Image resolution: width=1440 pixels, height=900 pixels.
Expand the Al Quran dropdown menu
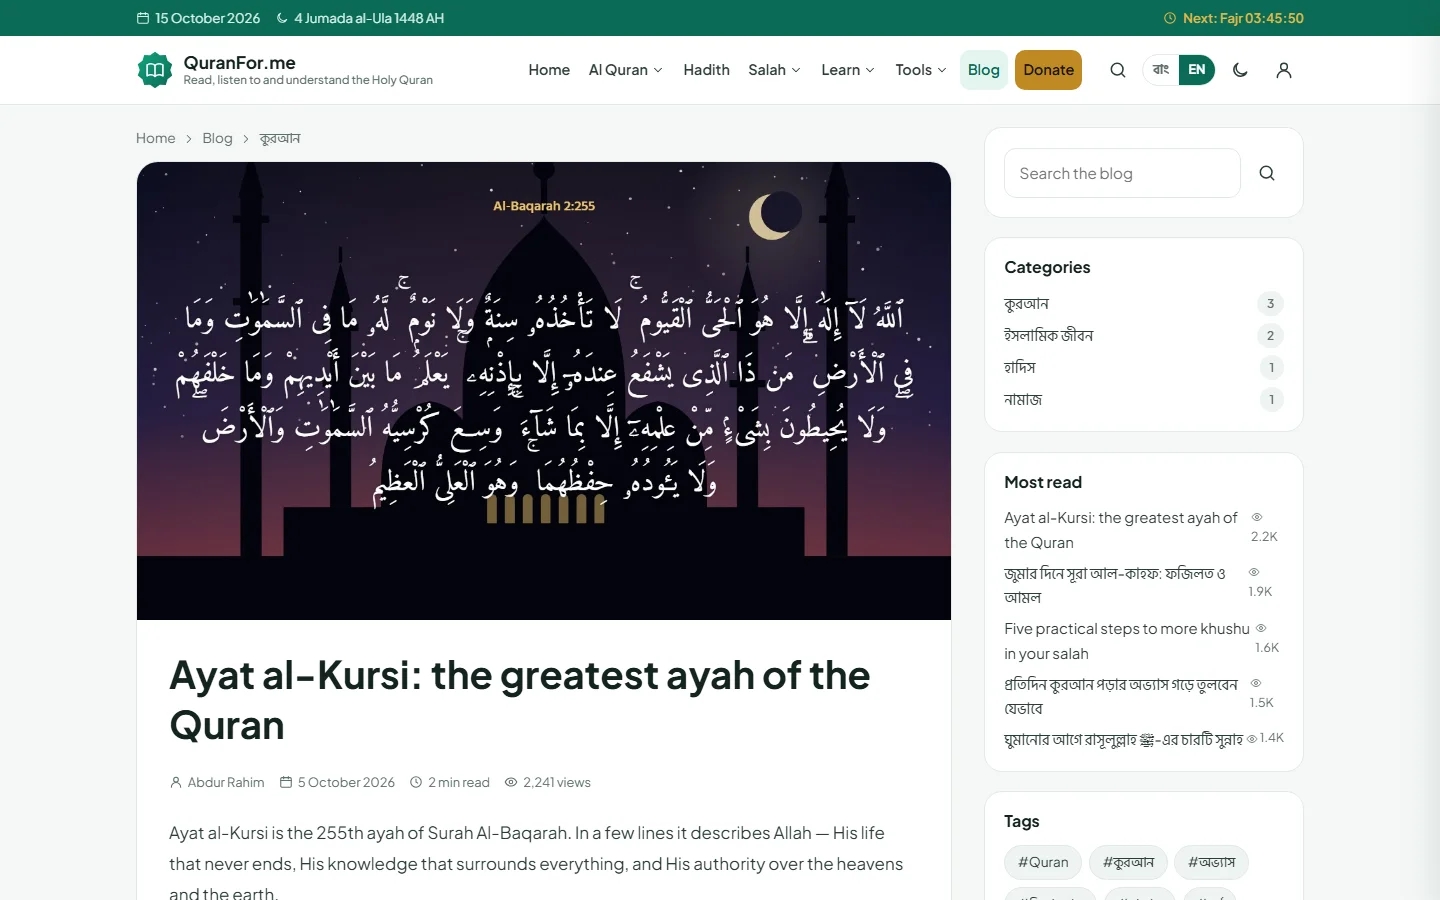pyautogui.click(x=626, y=70)
